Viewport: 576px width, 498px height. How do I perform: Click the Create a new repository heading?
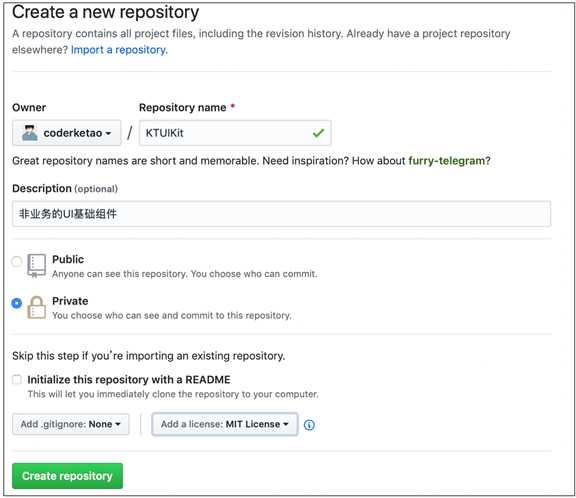(x=105, y=12)
